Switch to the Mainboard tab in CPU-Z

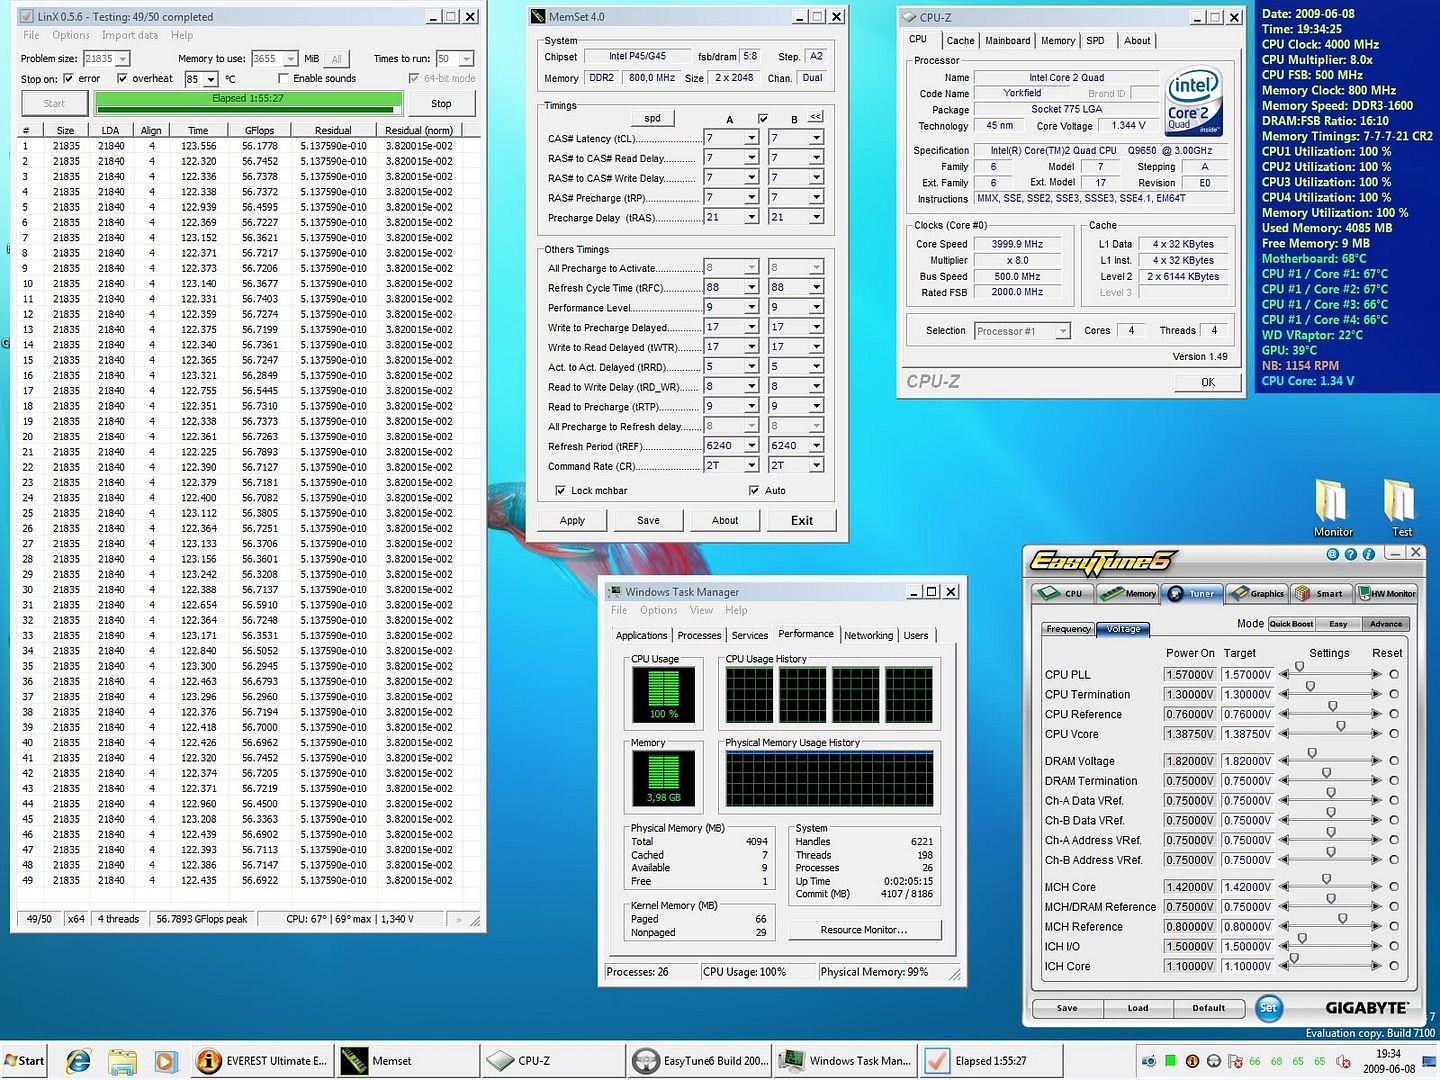1008,41
